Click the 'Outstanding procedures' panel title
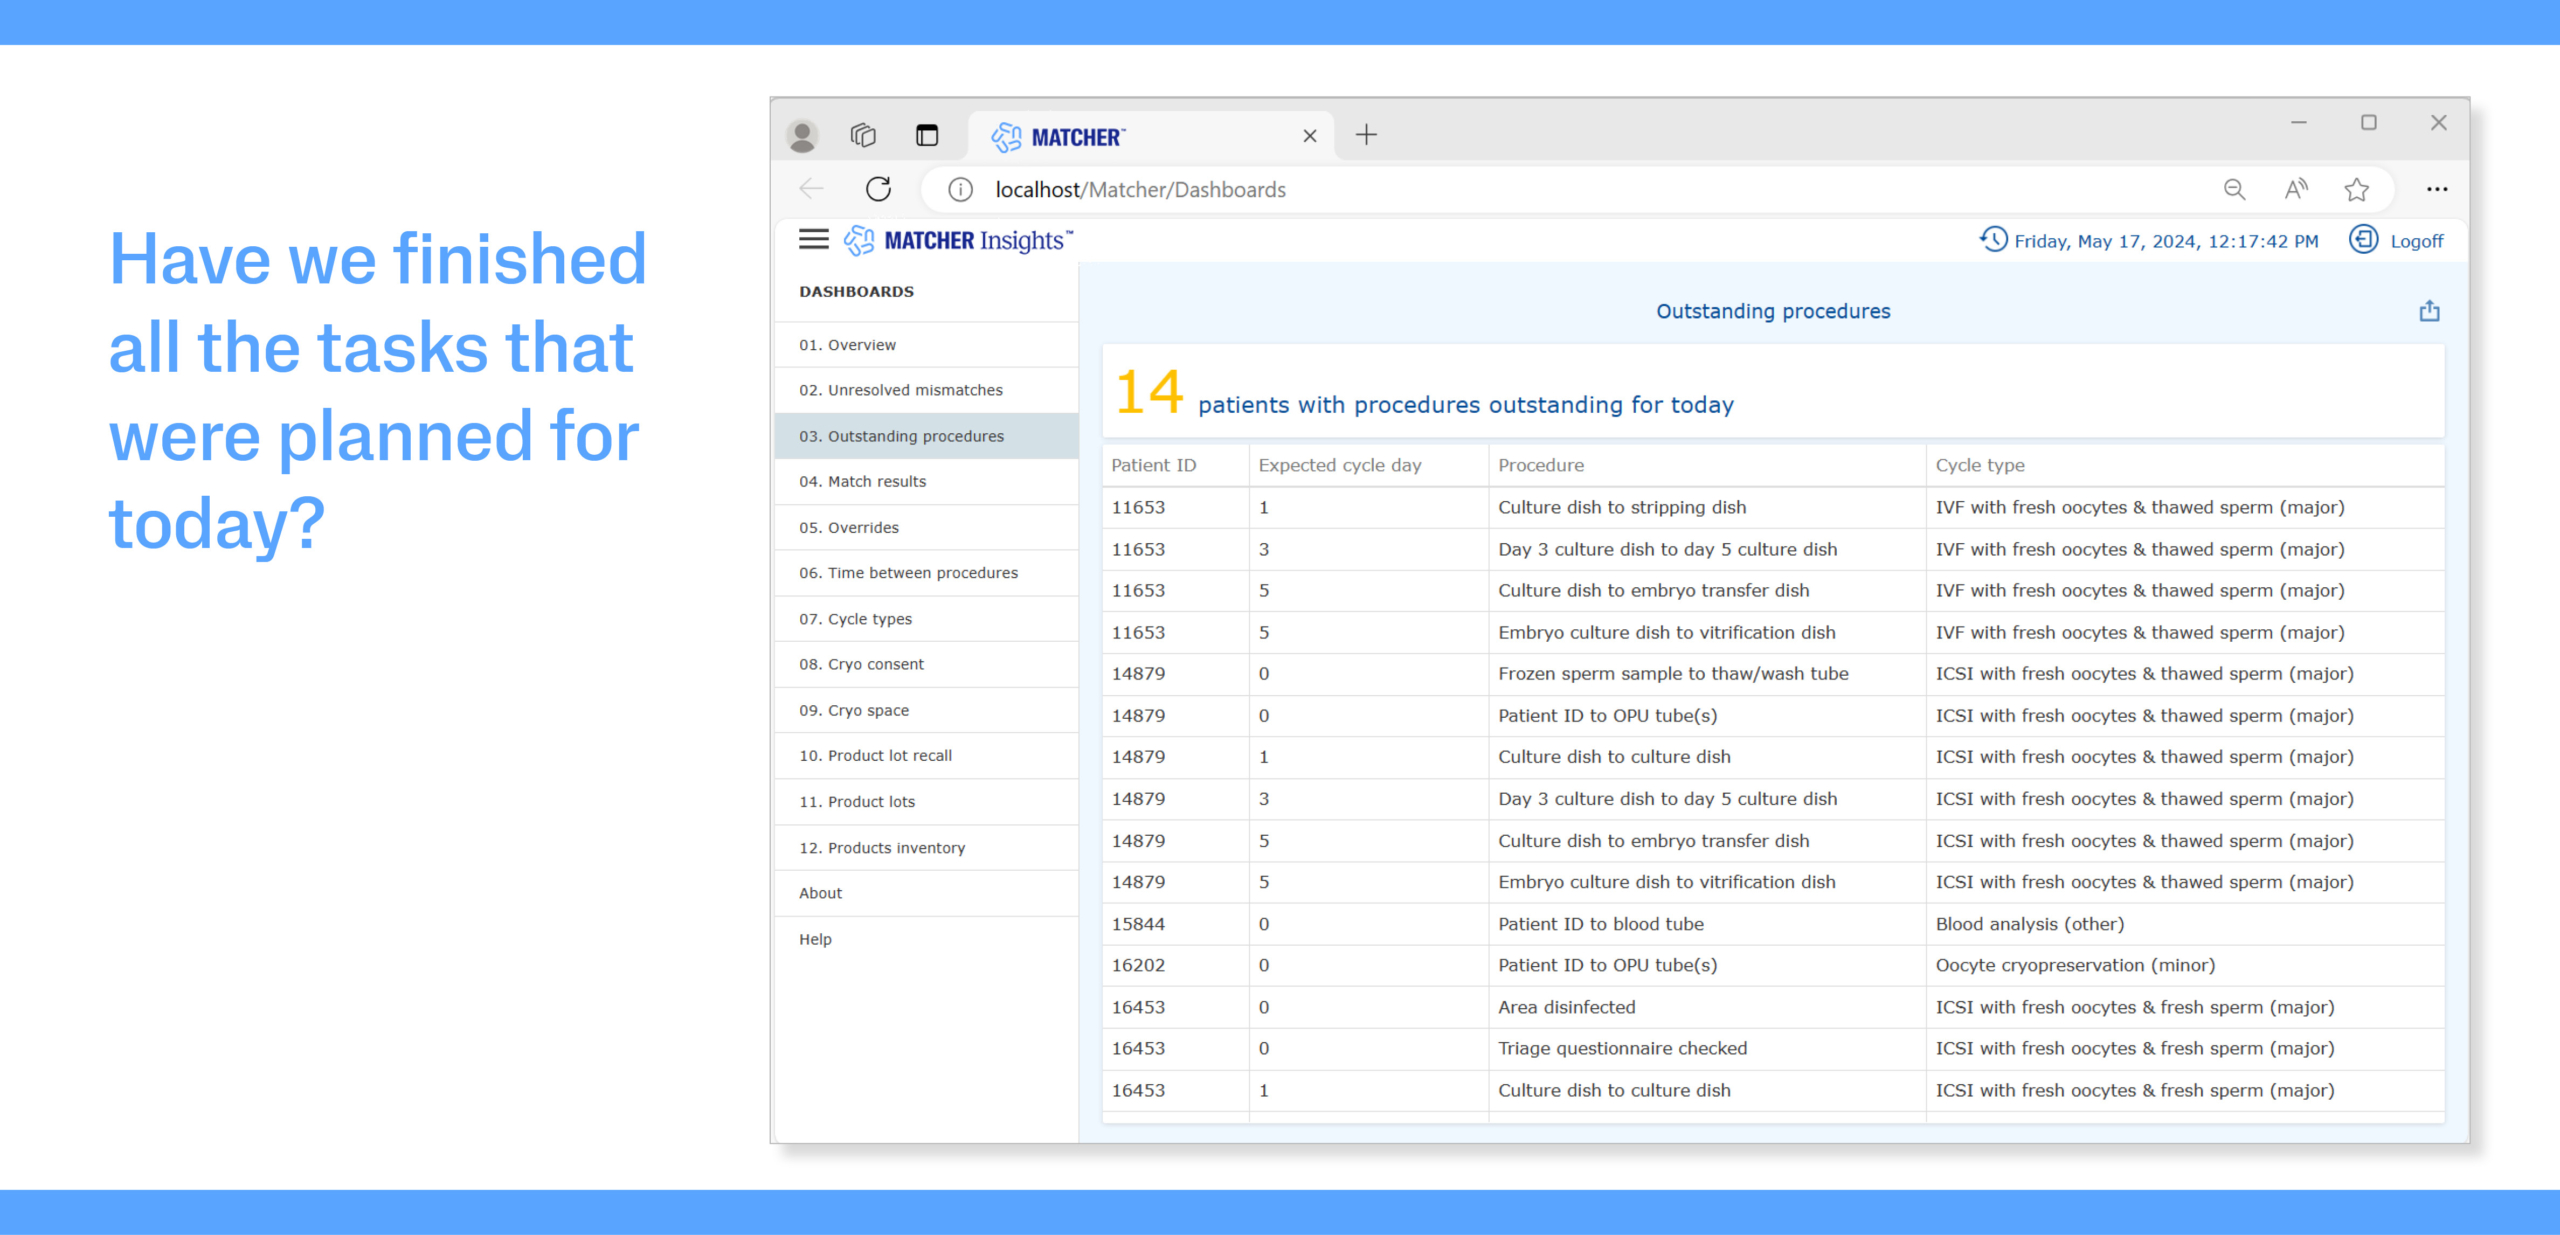 click(1773, 311)
